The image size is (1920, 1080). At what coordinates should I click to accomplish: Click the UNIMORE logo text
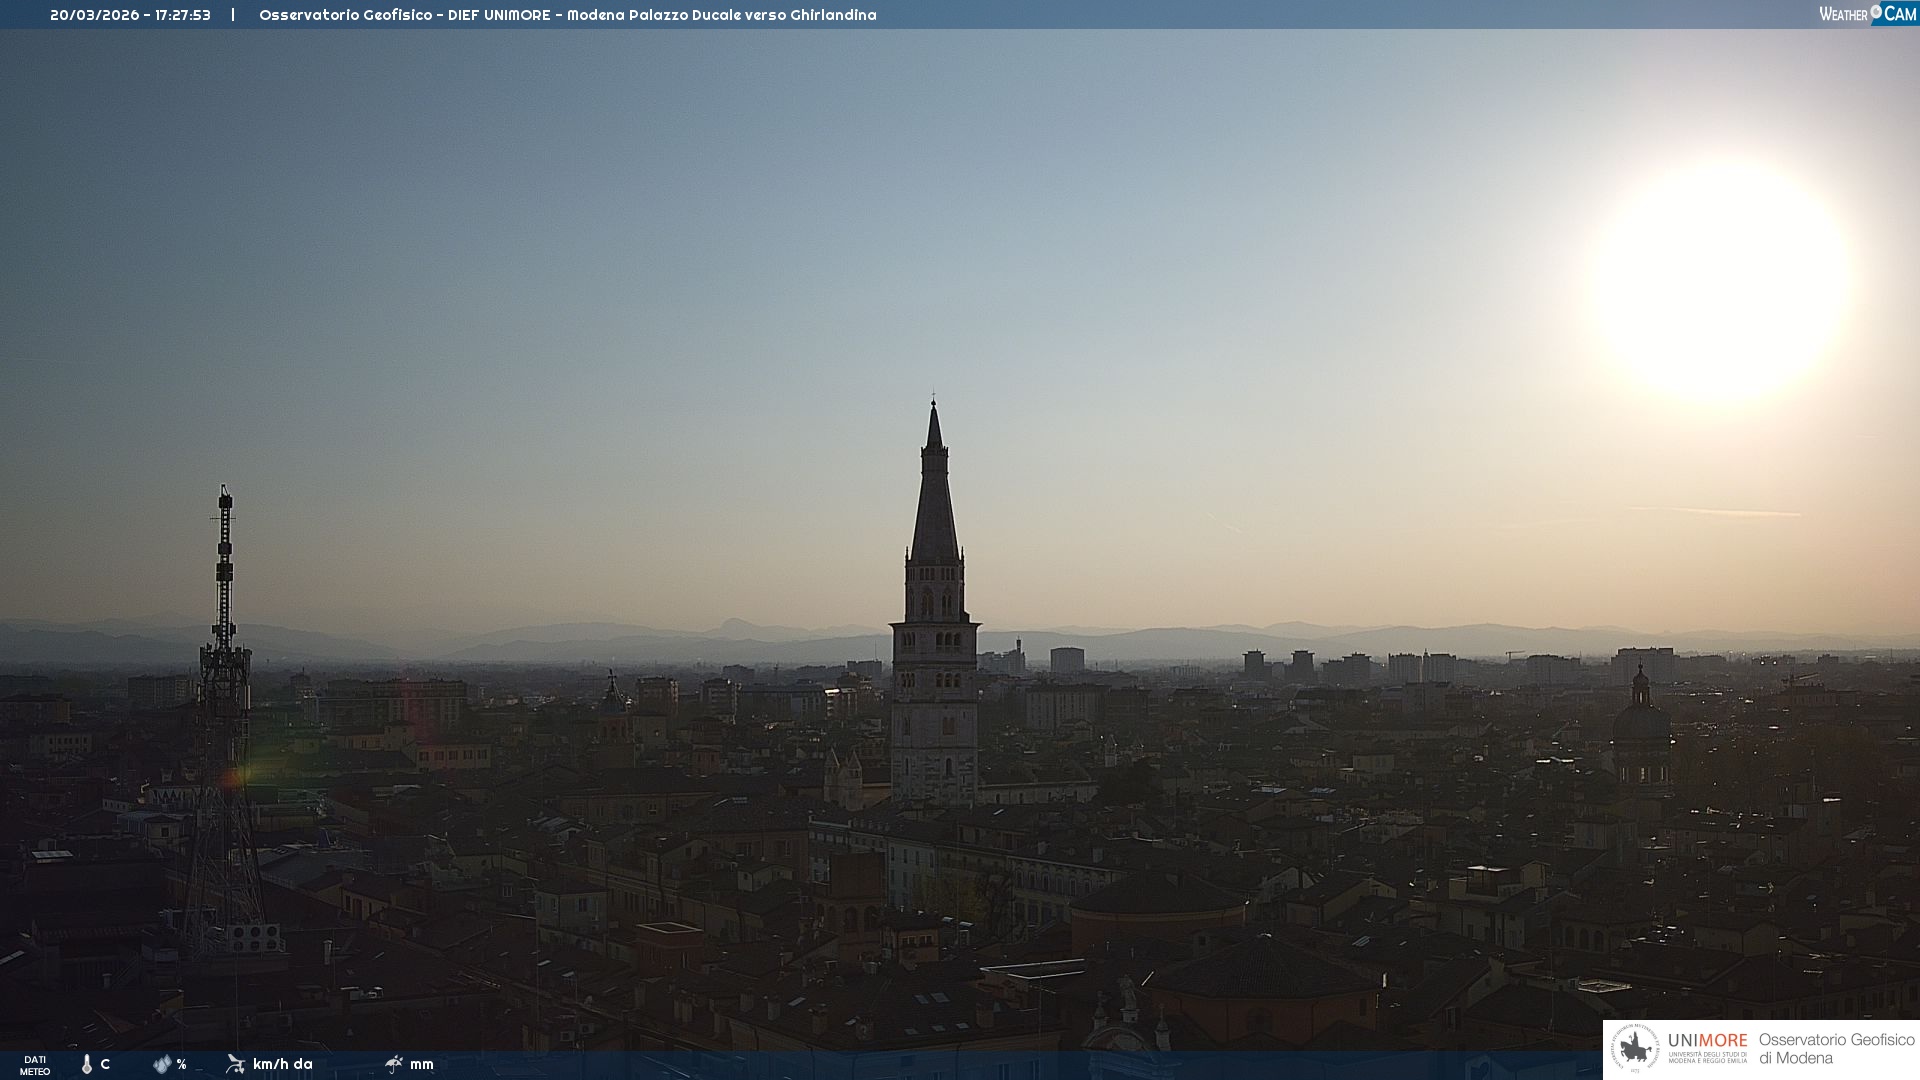[x=1707, y=1042]
